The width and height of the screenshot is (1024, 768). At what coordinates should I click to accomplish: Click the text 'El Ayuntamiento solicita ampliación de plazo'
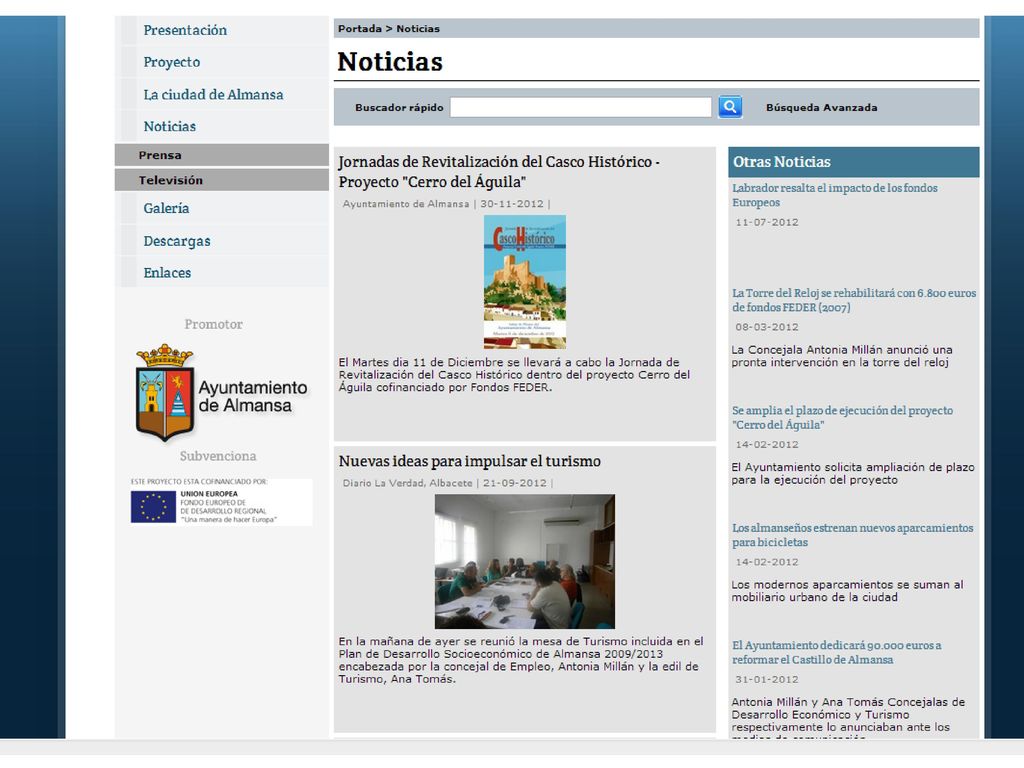853,473
